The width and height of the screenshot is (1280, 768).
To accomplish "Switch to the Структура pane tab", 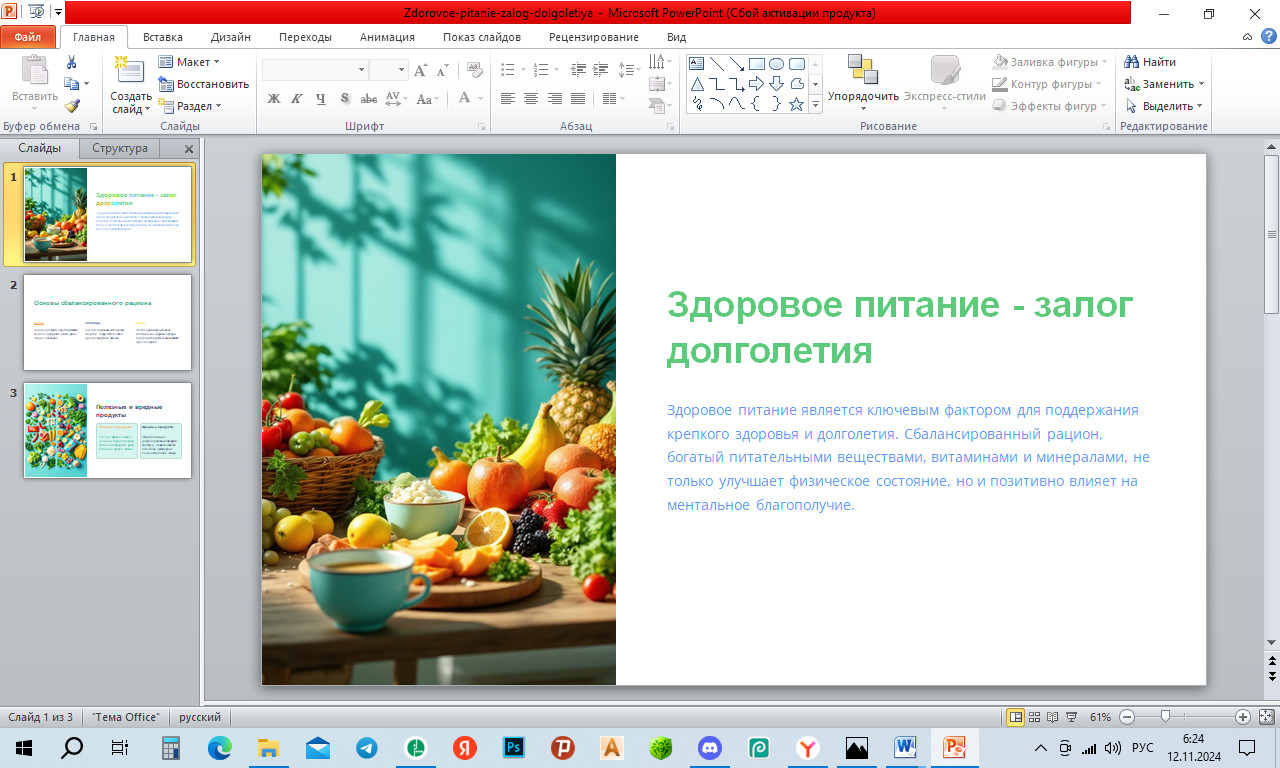I will 120,148.
